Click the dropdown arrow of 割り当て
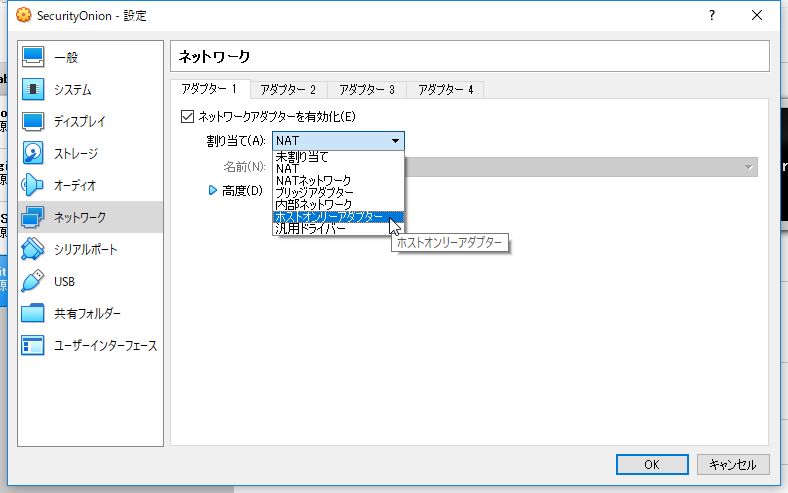Image resolution: width=788 pixels, height=493 pixels. coord(396,141)
